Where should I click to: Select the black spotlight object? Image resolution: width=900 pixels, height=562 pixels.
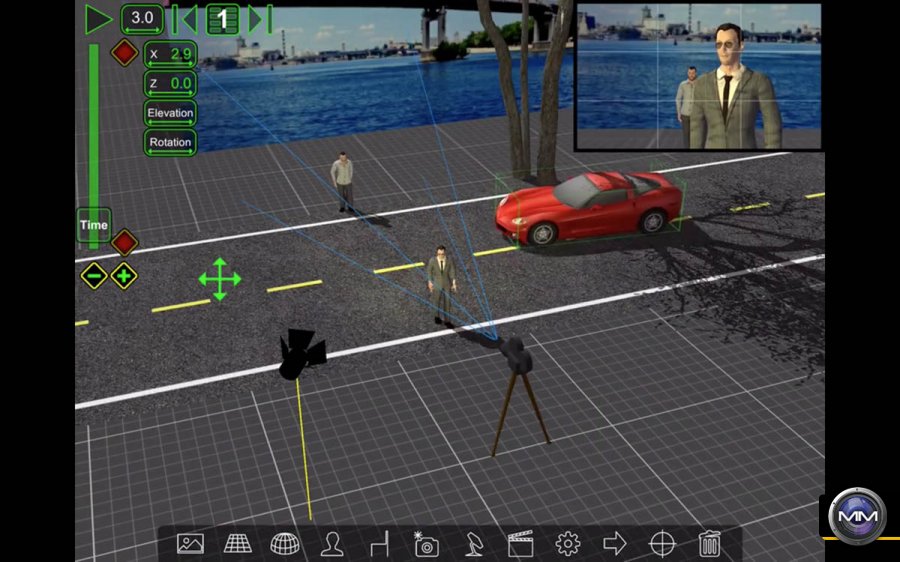pos(301,354)
